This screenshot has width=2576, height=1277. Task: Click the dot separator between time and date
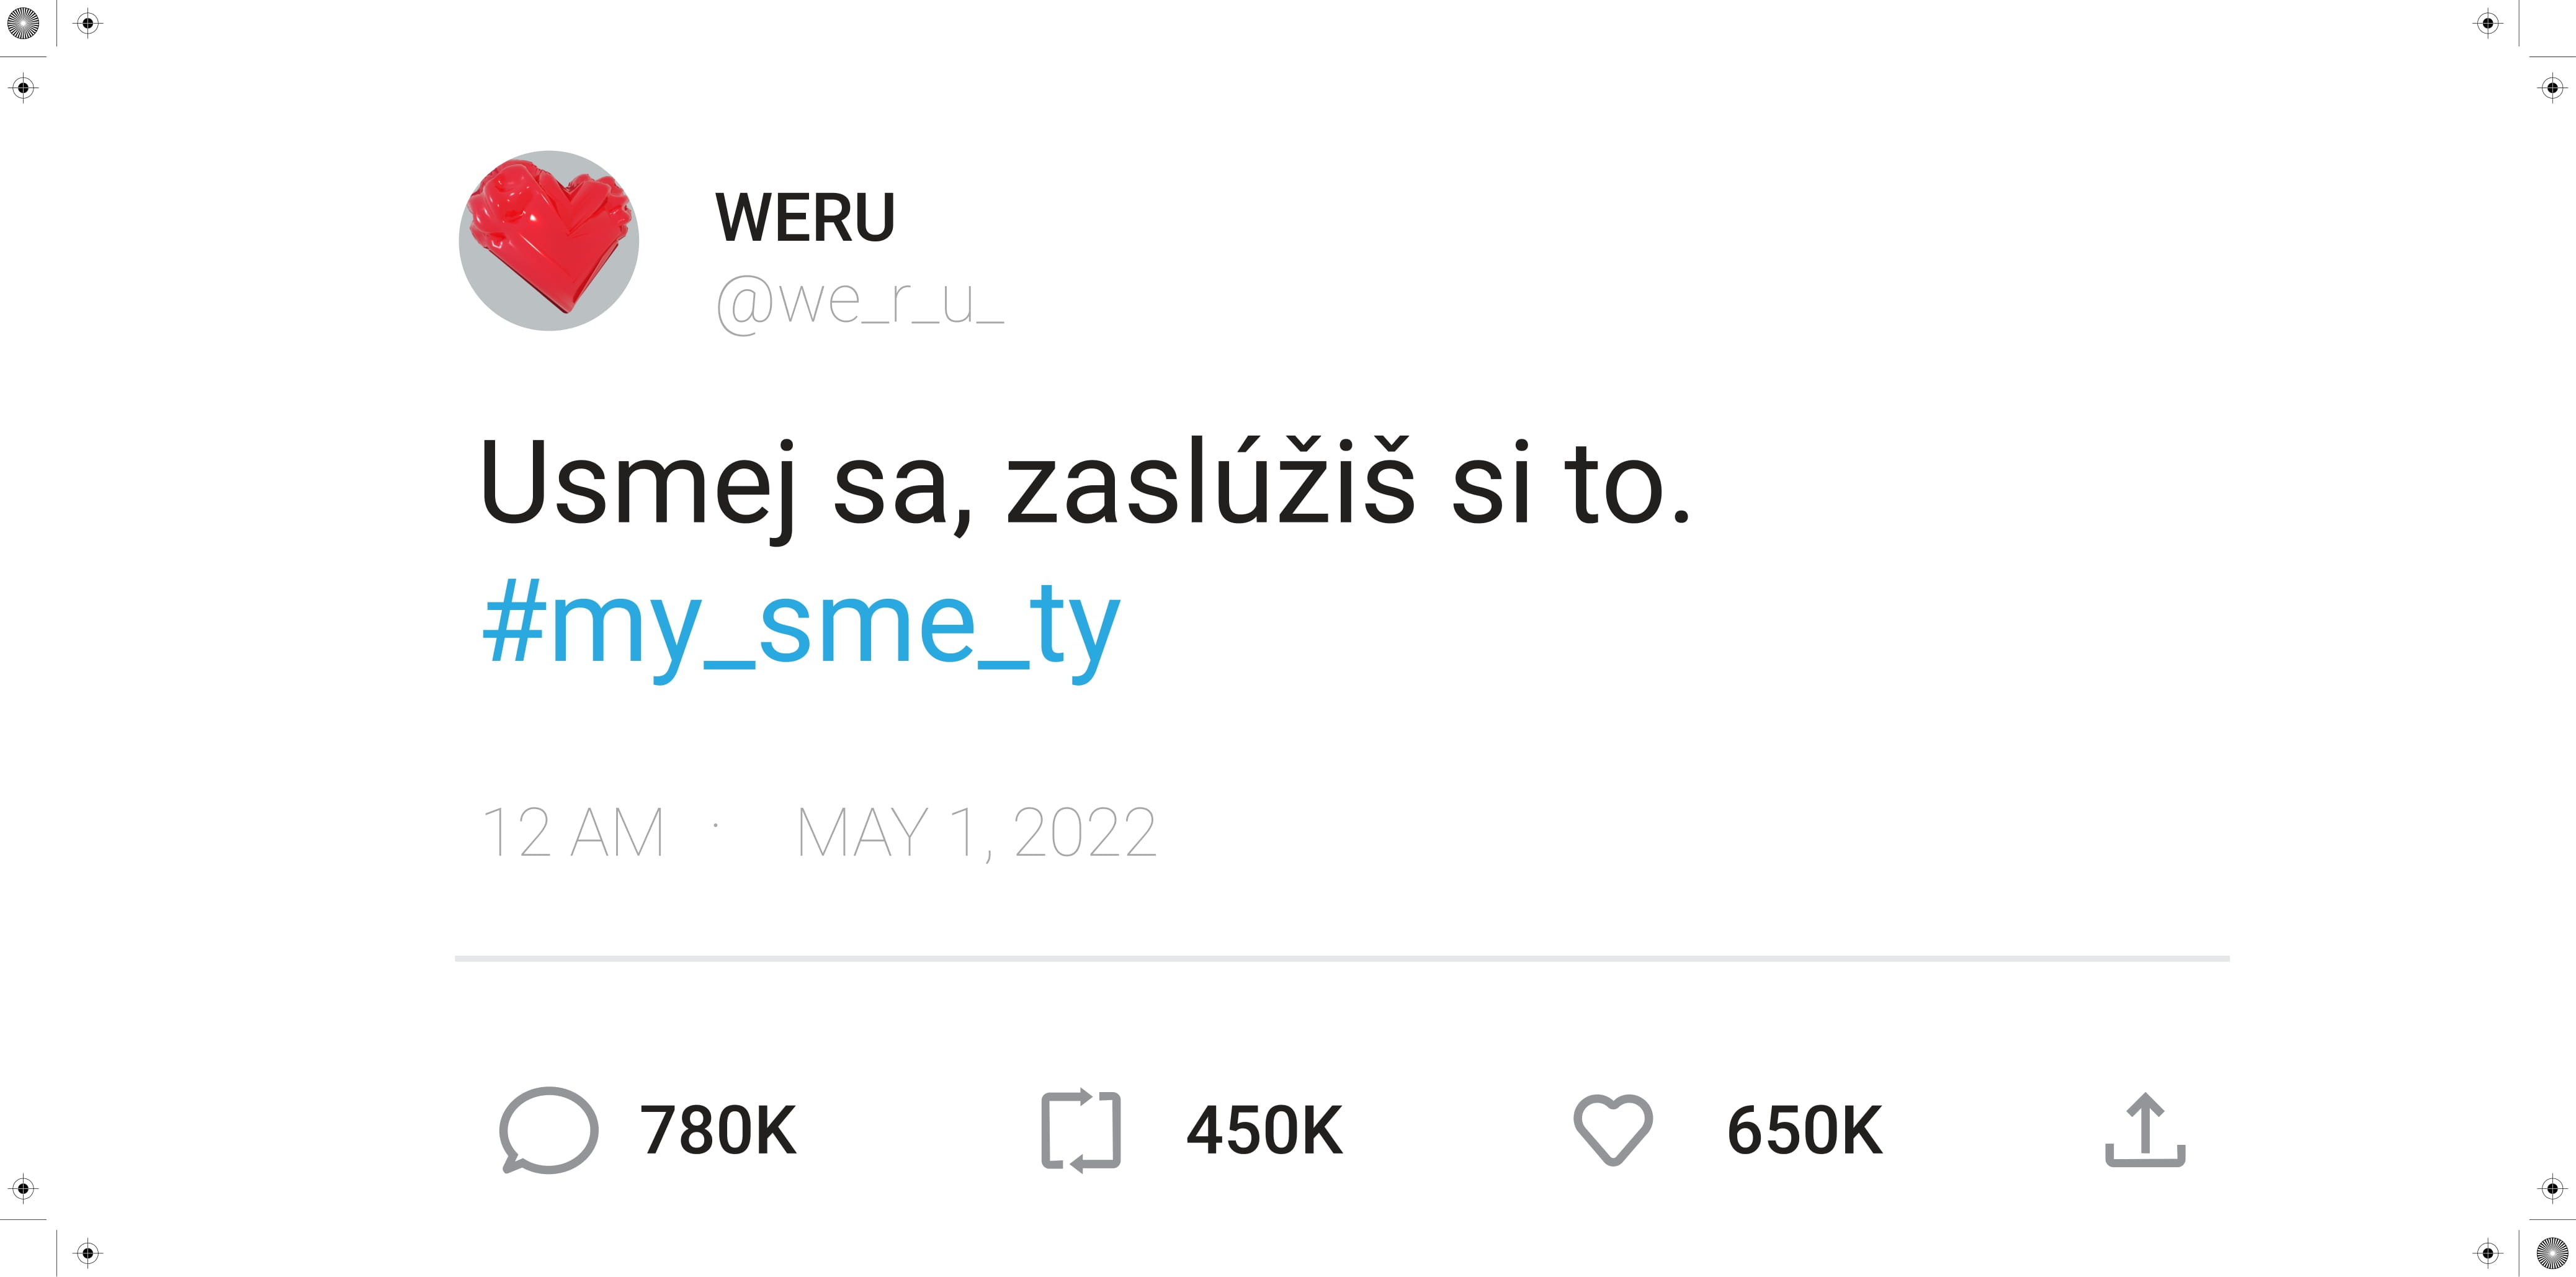click(716, 825)
